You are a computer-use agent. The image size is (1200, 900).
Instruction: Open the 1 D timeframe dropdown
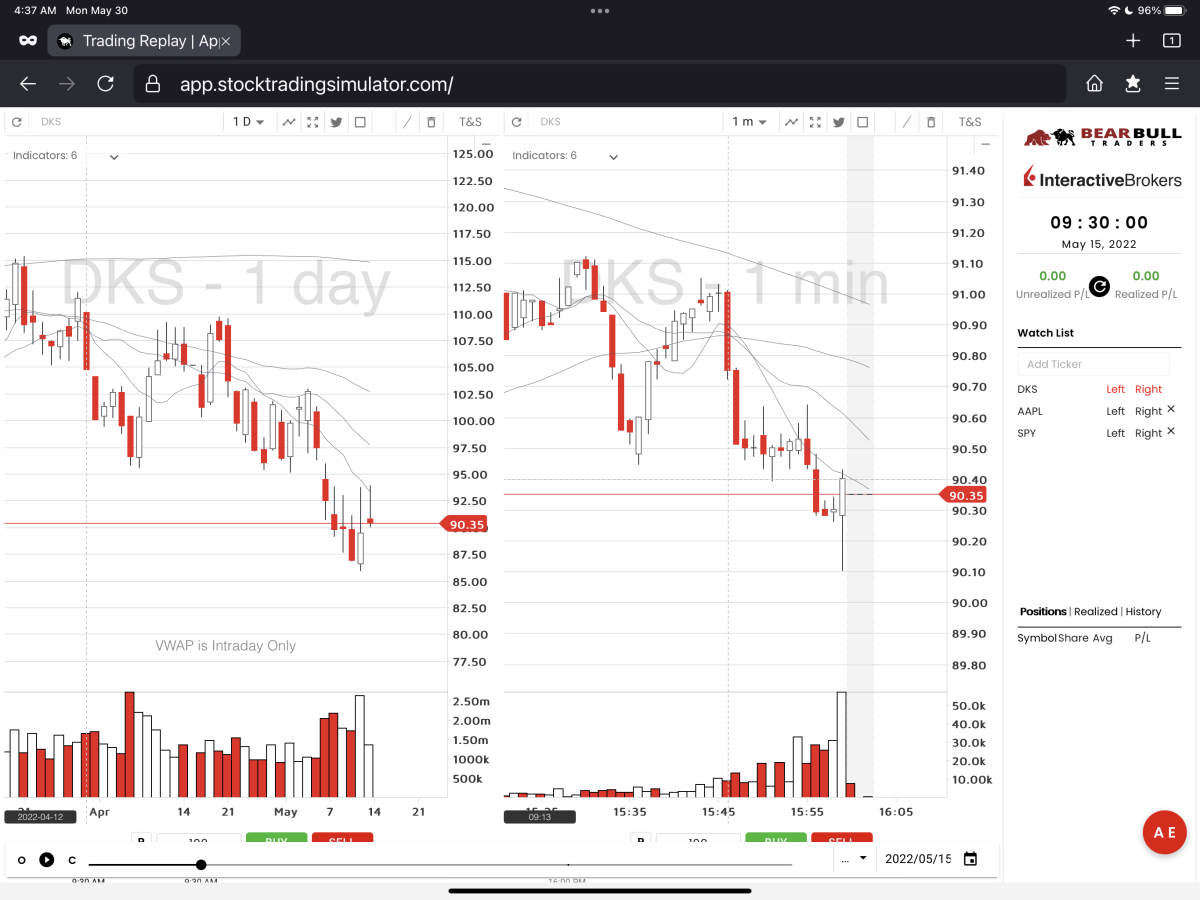[x=248, y=122]
